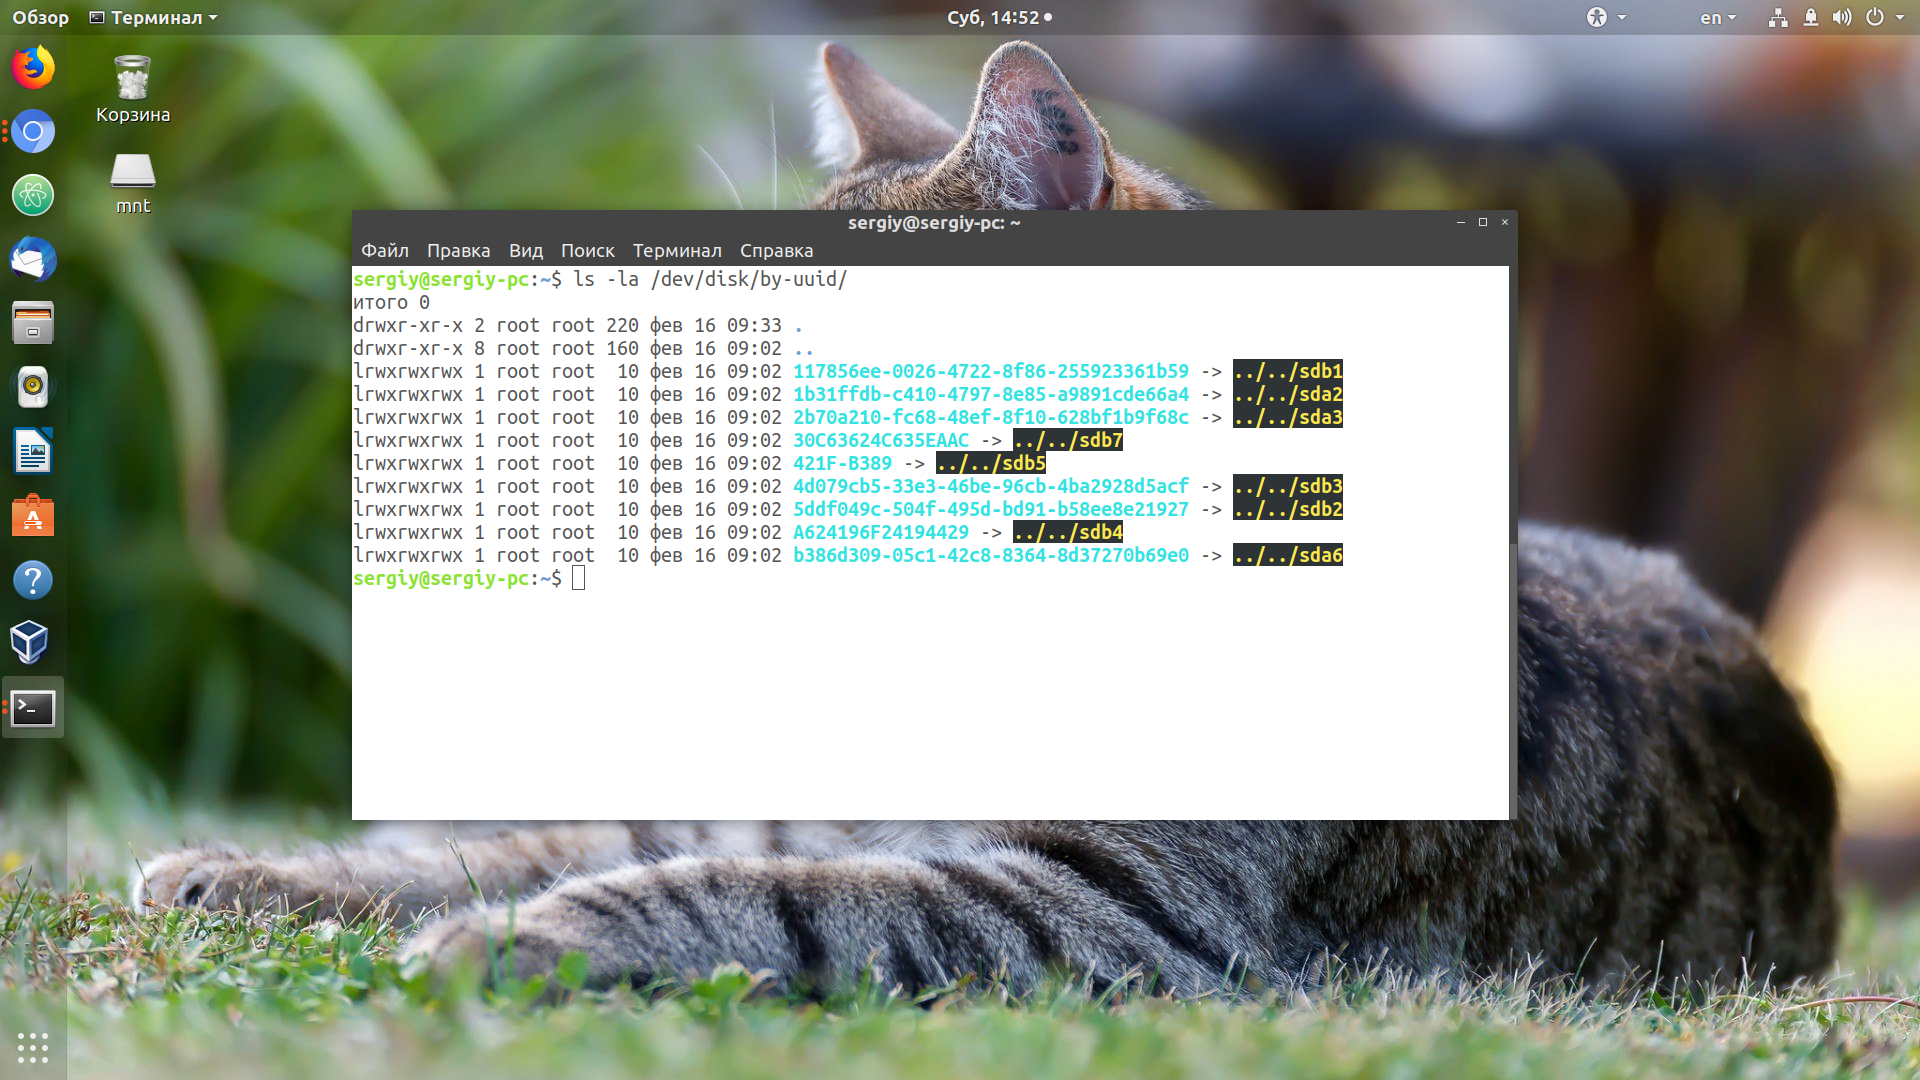This screenshot has height=1080, width=1920.
Task: Click the UUID b386d309-05c1-42c8-8364-8d37270b69e0
Action: click(x=991, y=555)
